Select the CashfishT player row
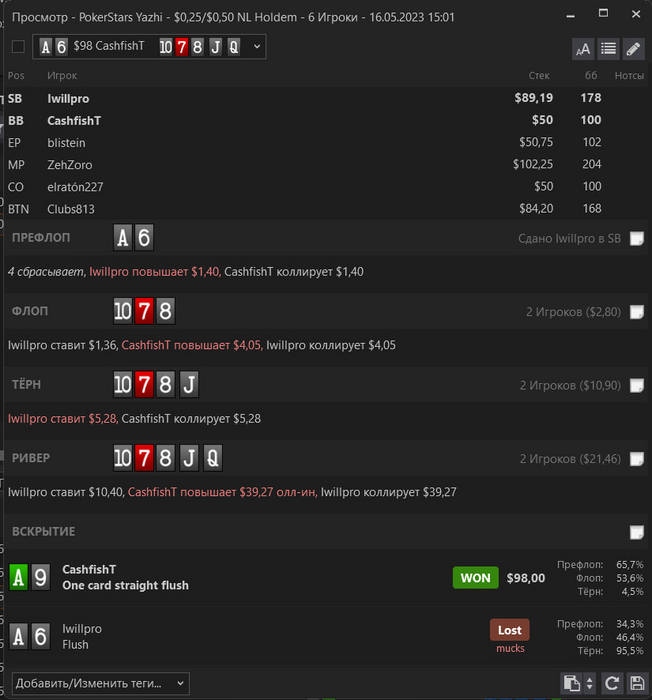Screen dimensions: 652x700 coord(326,121)
